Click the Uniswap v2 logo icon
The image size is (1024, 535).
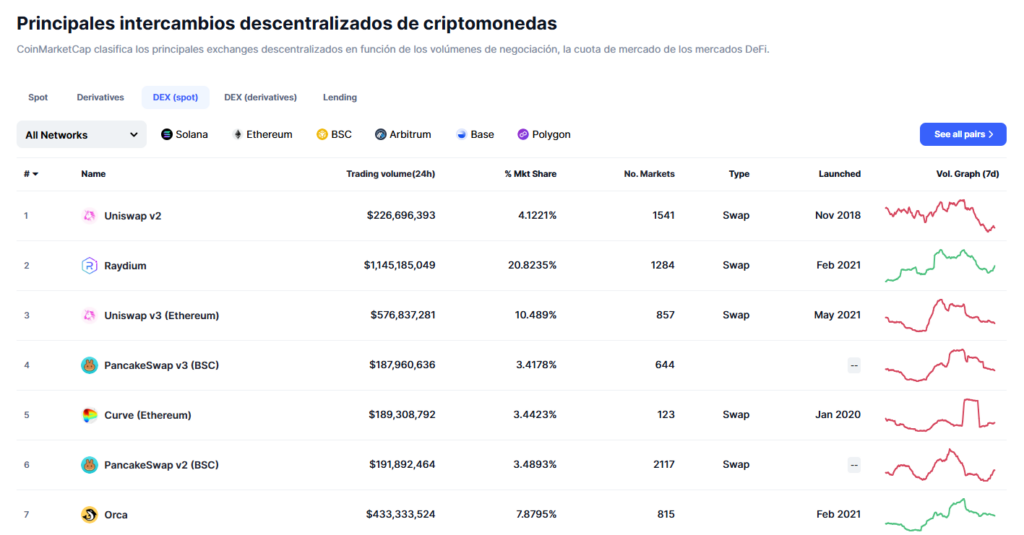[x=89, y=216]
